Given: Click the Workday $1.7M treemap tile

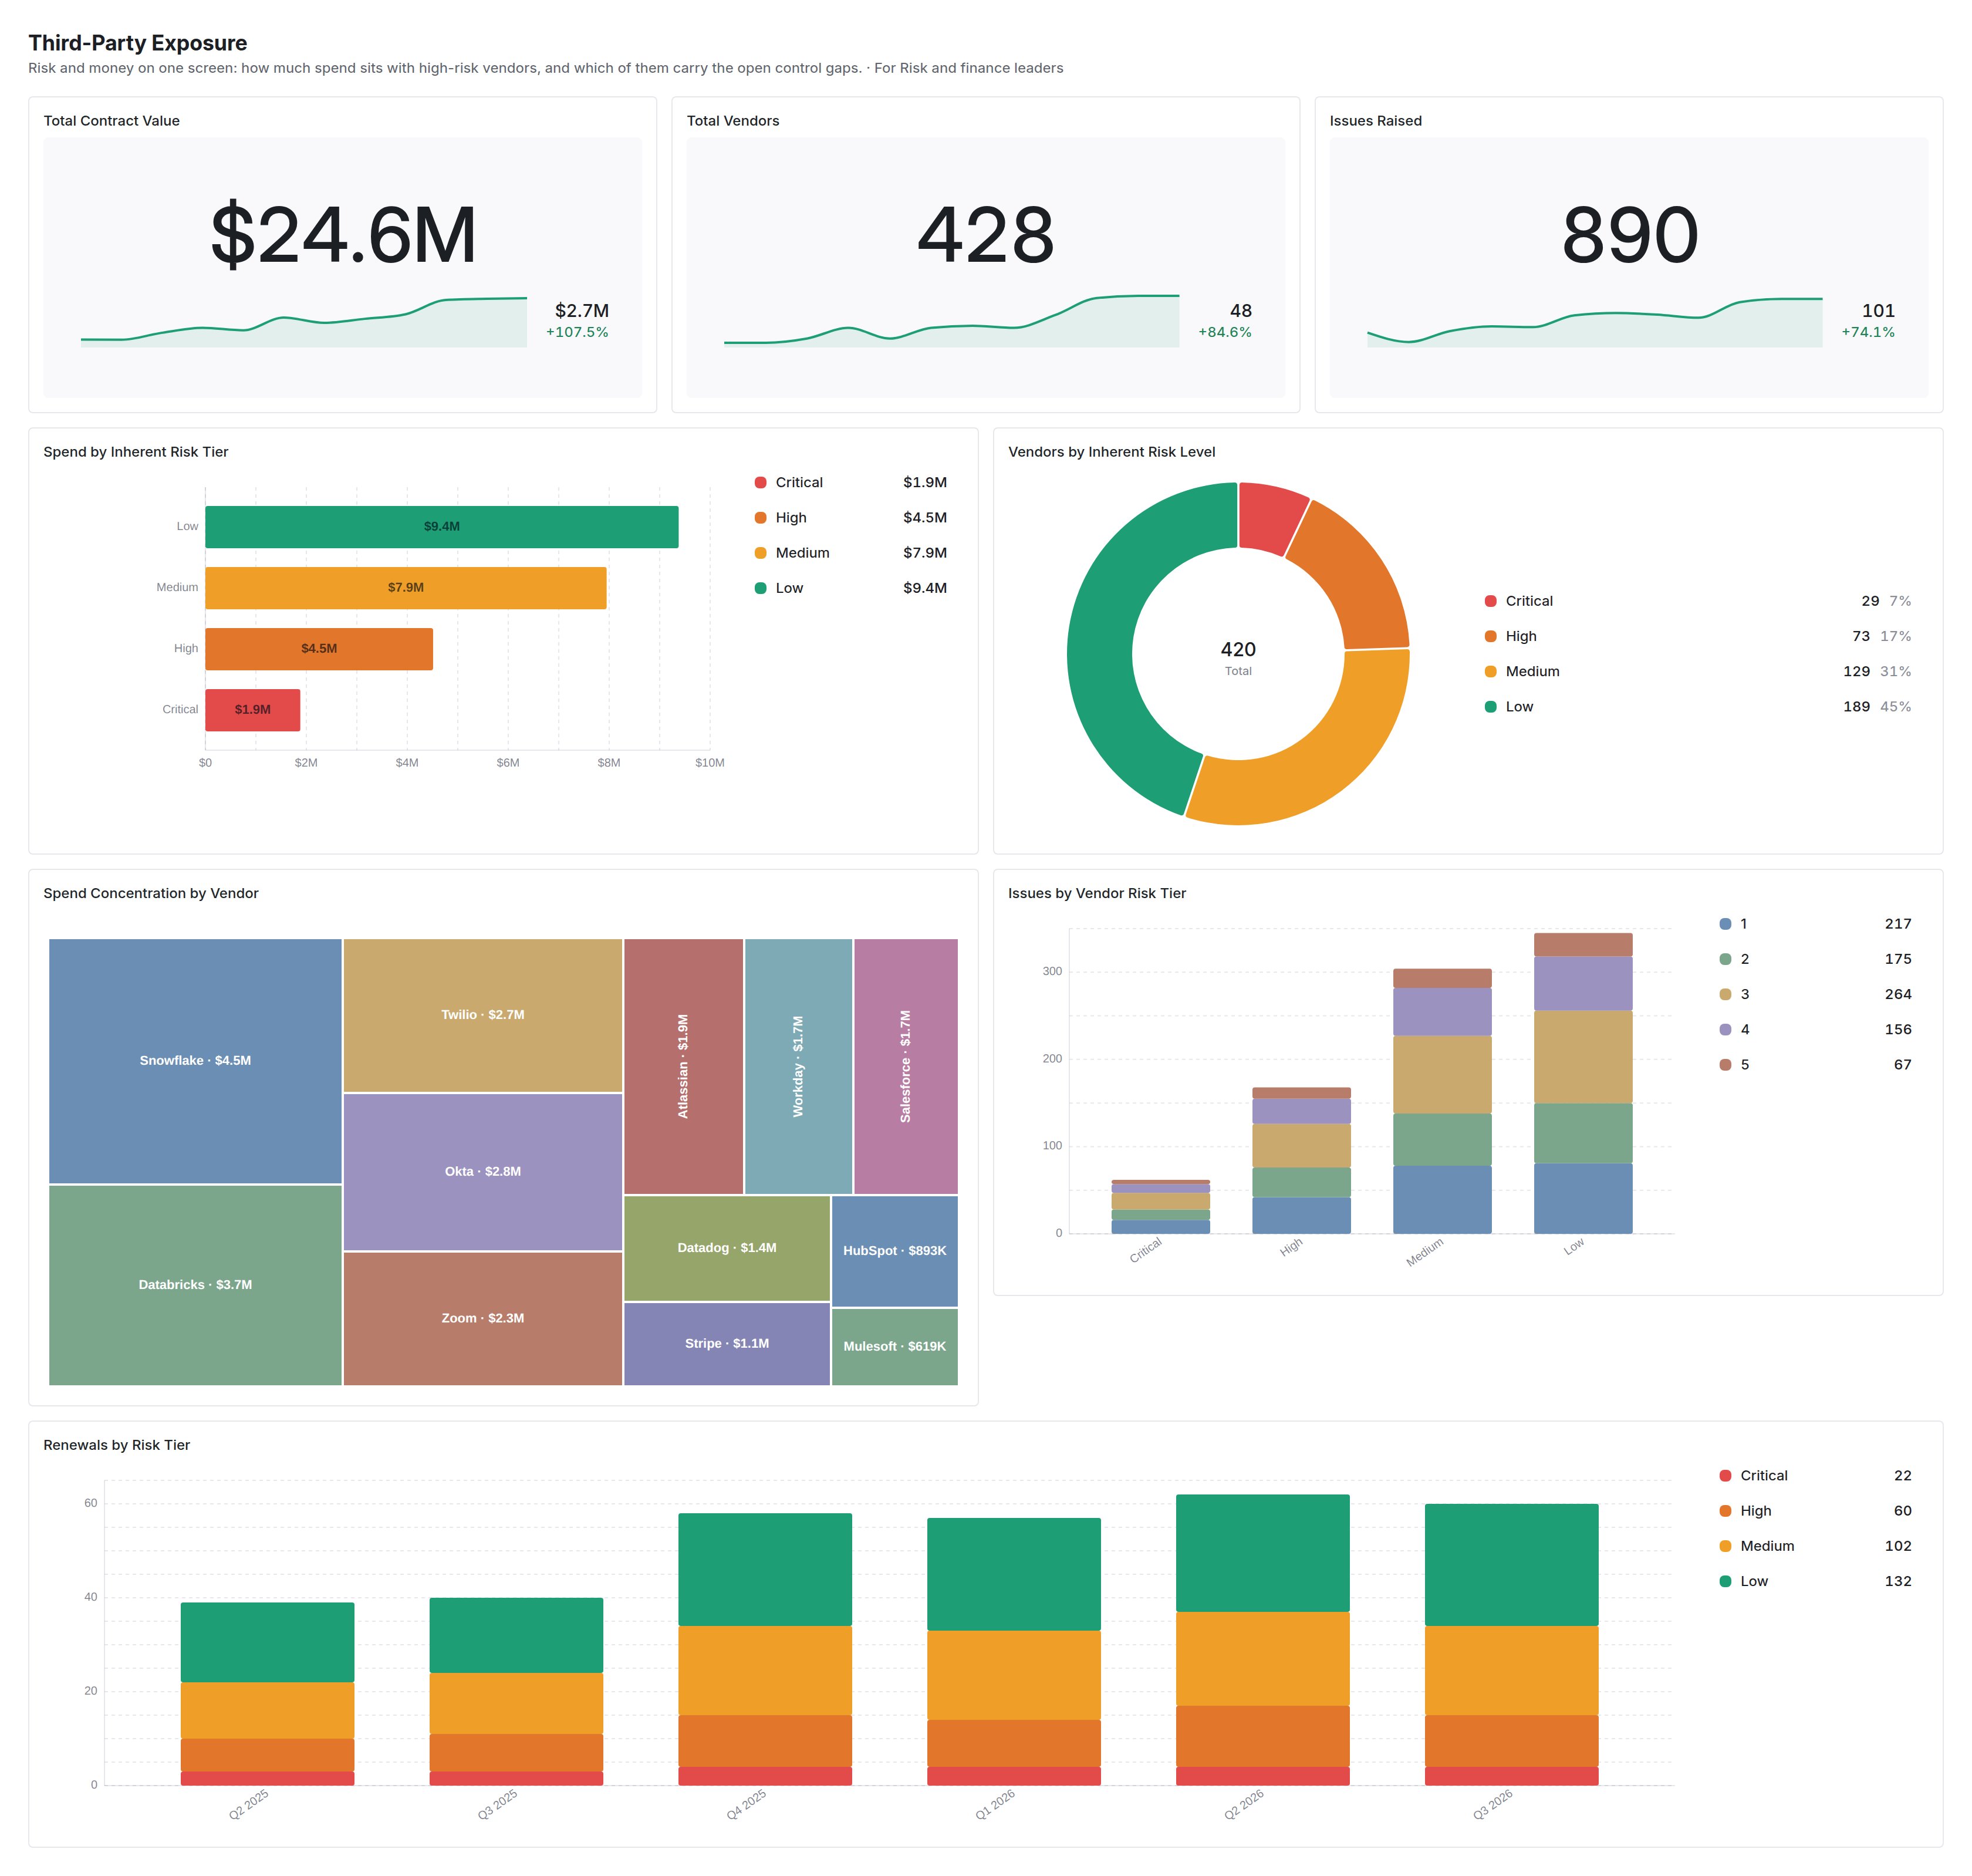Looking at the screenshot, I should pos(798,1066).
